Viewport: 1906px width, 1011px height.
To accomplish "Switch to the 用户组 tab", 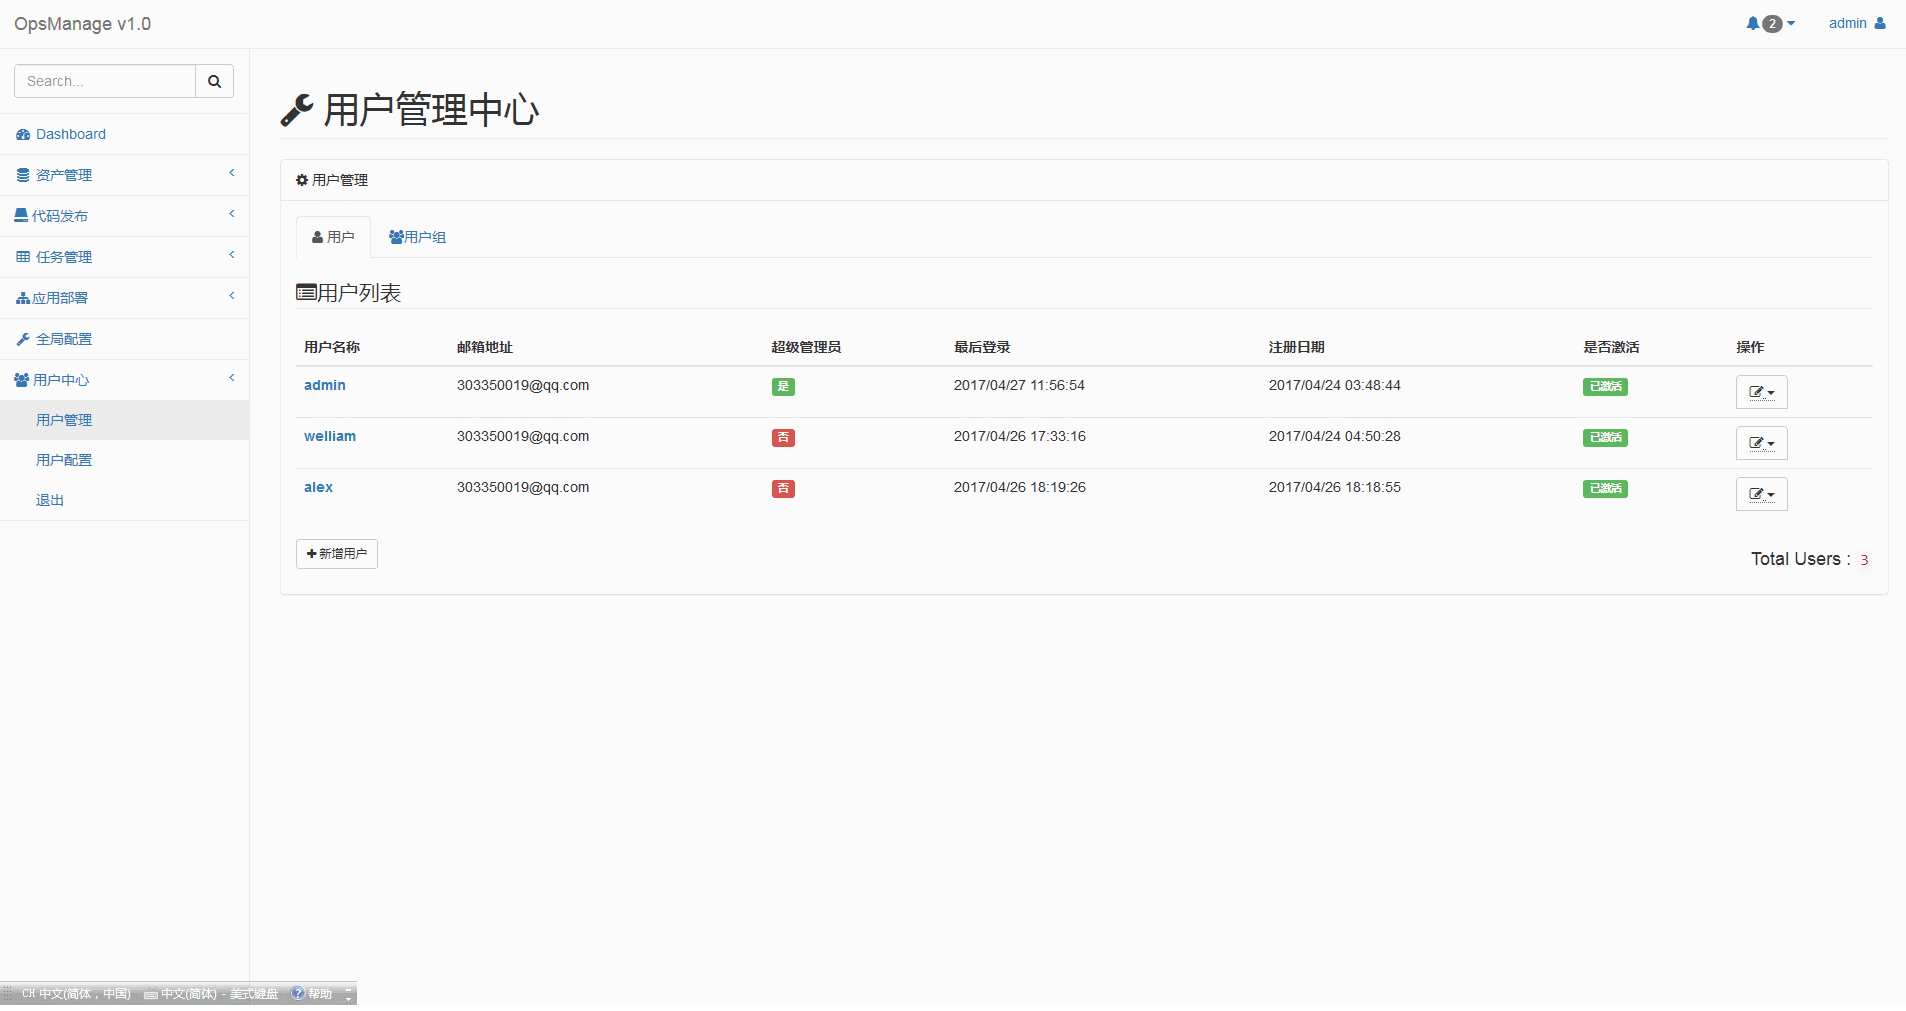I will (418, 237).
